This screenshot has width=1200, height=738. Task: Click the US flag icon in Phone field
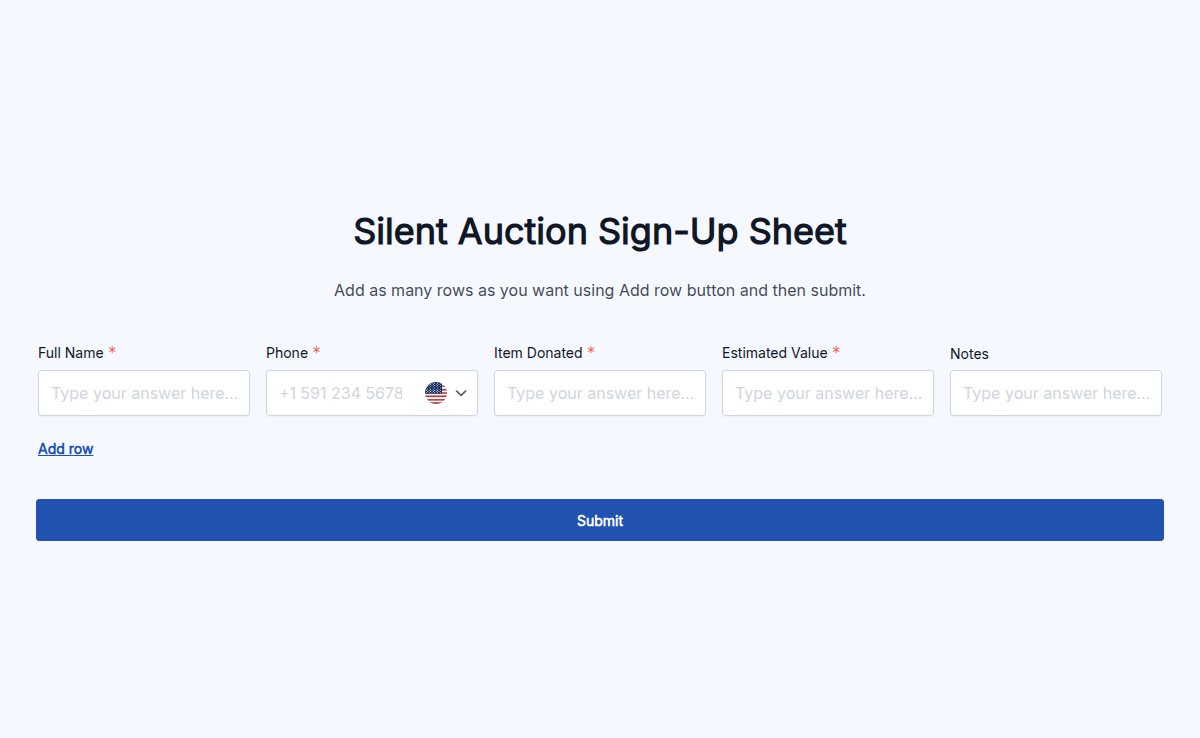435,392
